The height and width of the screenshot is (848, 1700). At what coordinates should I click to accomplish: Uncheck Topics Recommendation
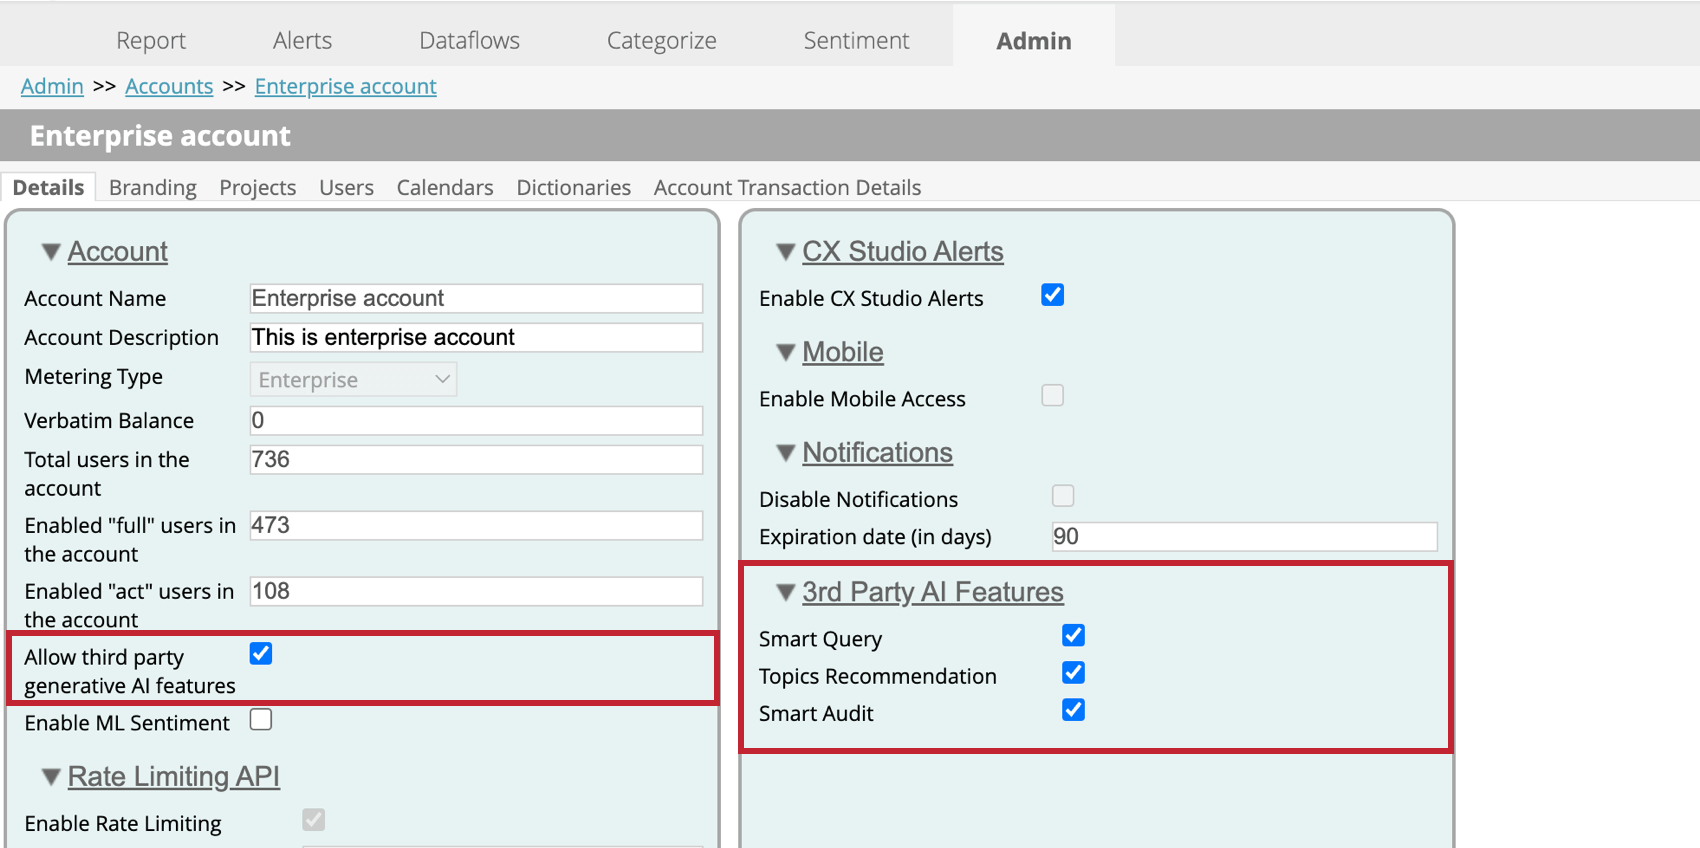(1073, 673)
